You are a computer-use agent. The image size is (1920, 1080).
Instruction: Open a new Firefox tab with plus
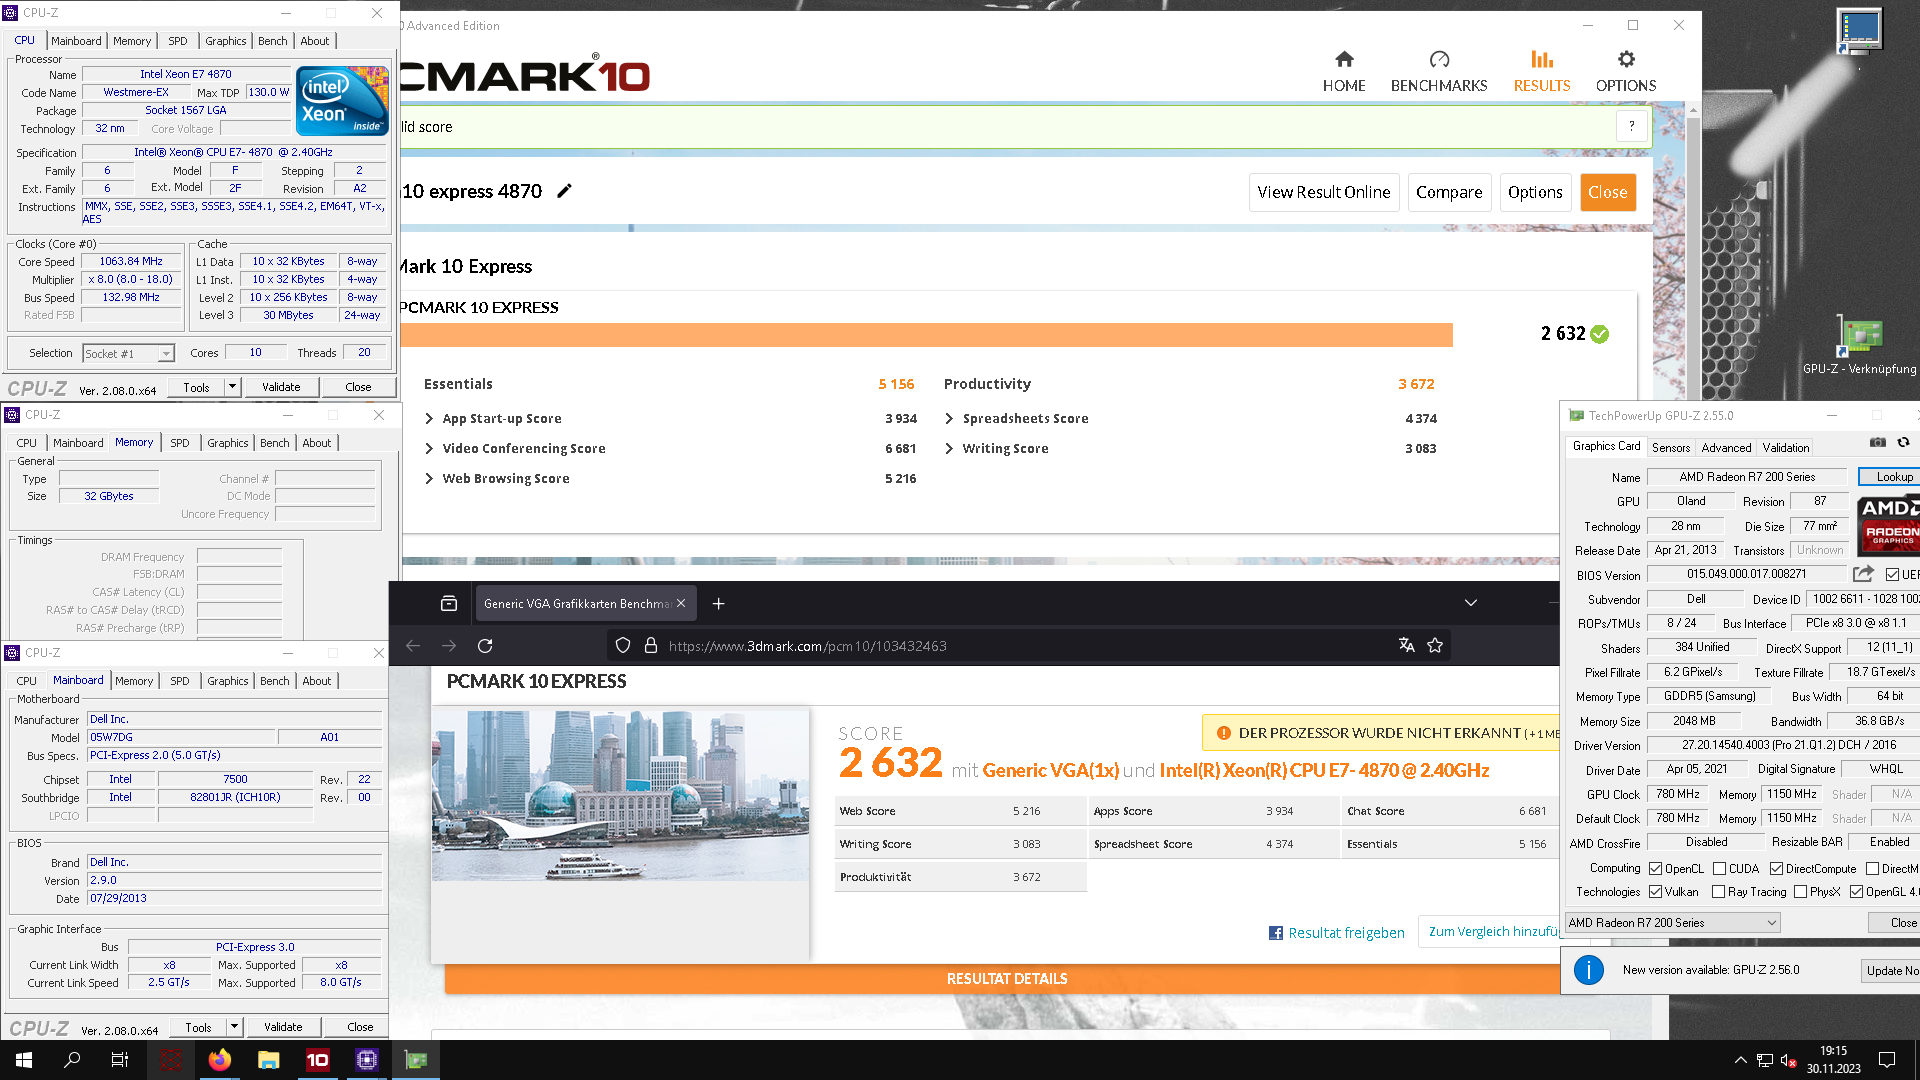click(x=718, y=603)
